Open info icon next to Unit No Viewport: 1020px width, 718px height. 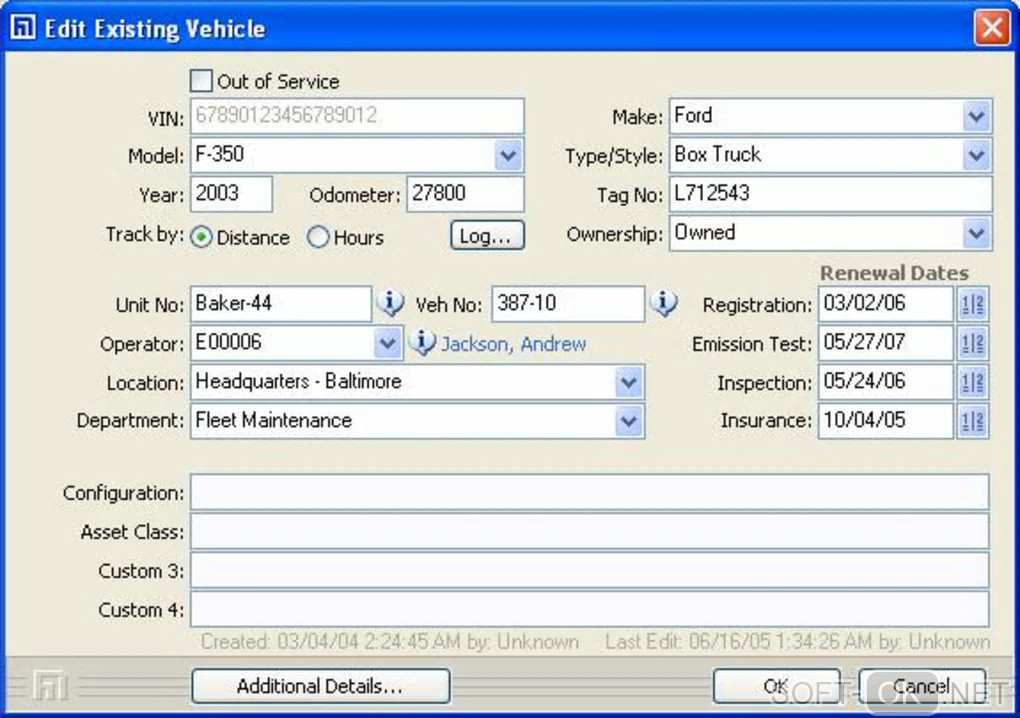[x=390, y=303]
